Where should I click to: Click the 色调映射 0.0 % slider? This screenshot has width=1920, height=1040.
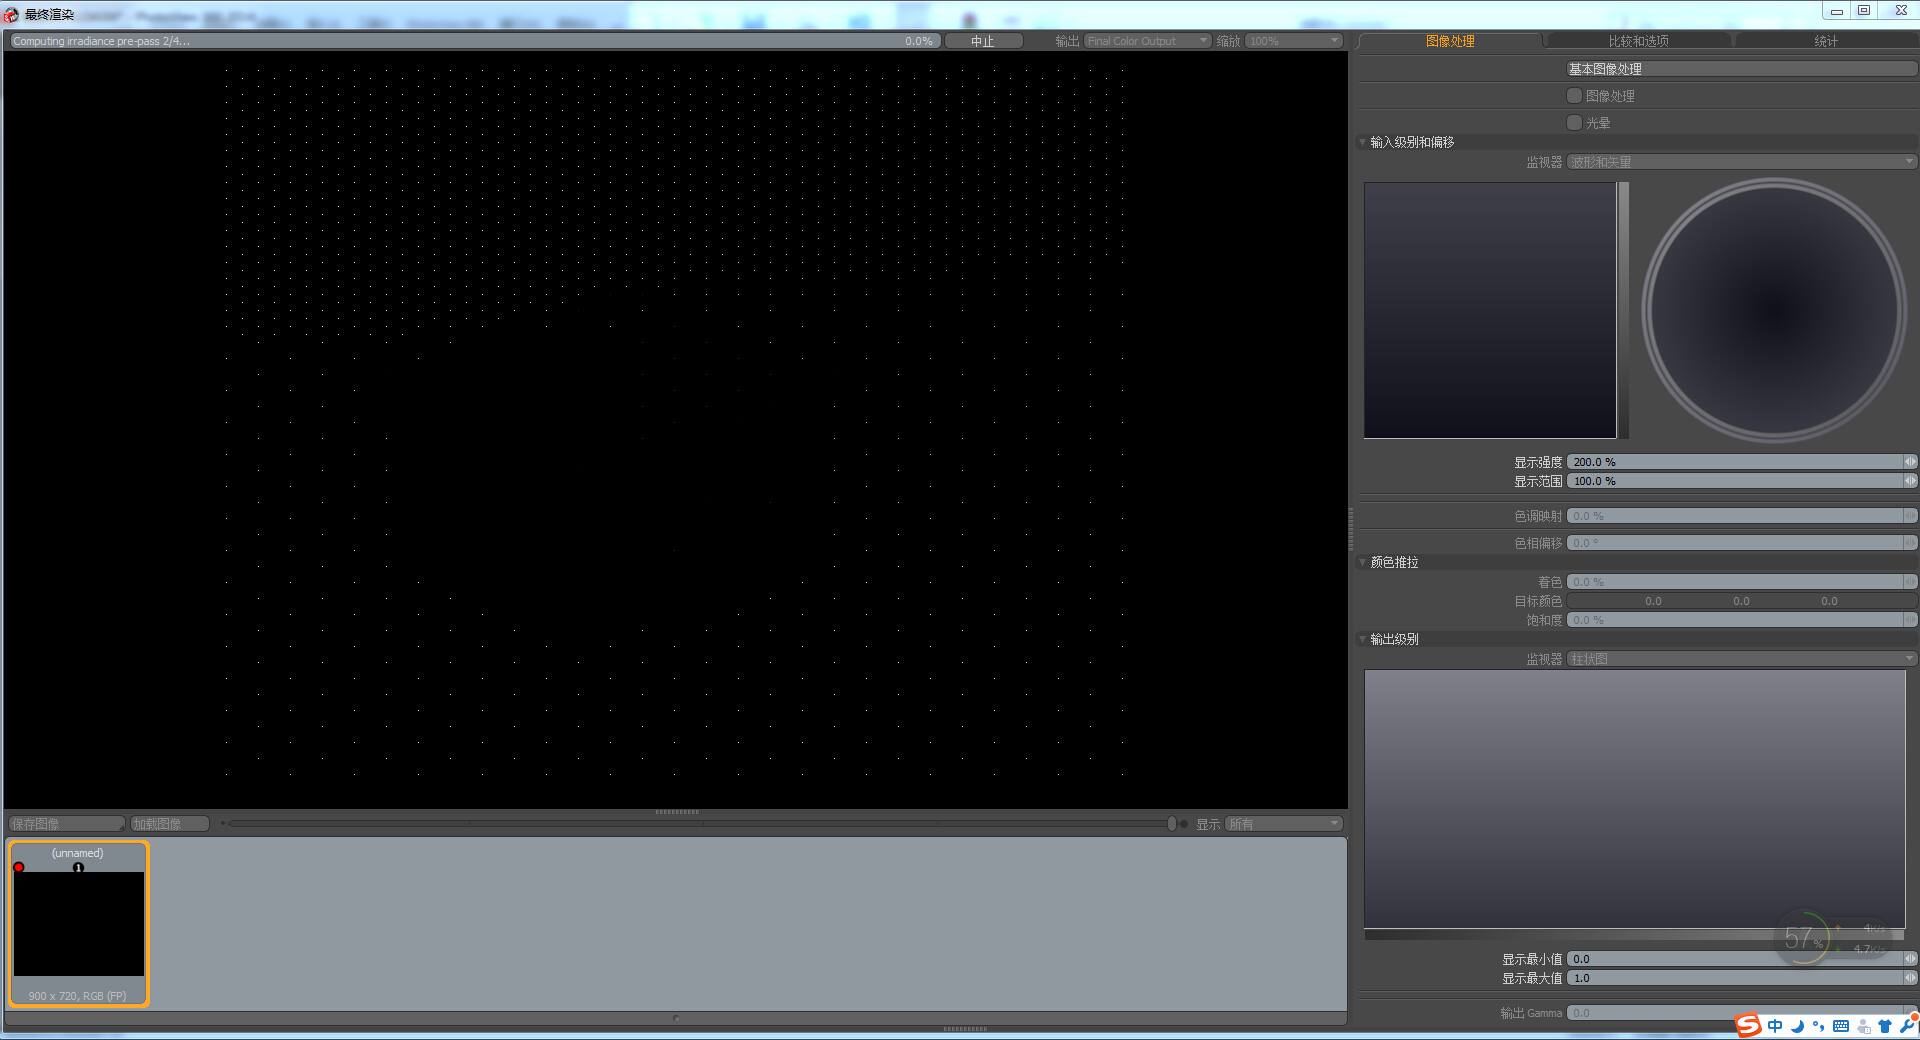1735,516
